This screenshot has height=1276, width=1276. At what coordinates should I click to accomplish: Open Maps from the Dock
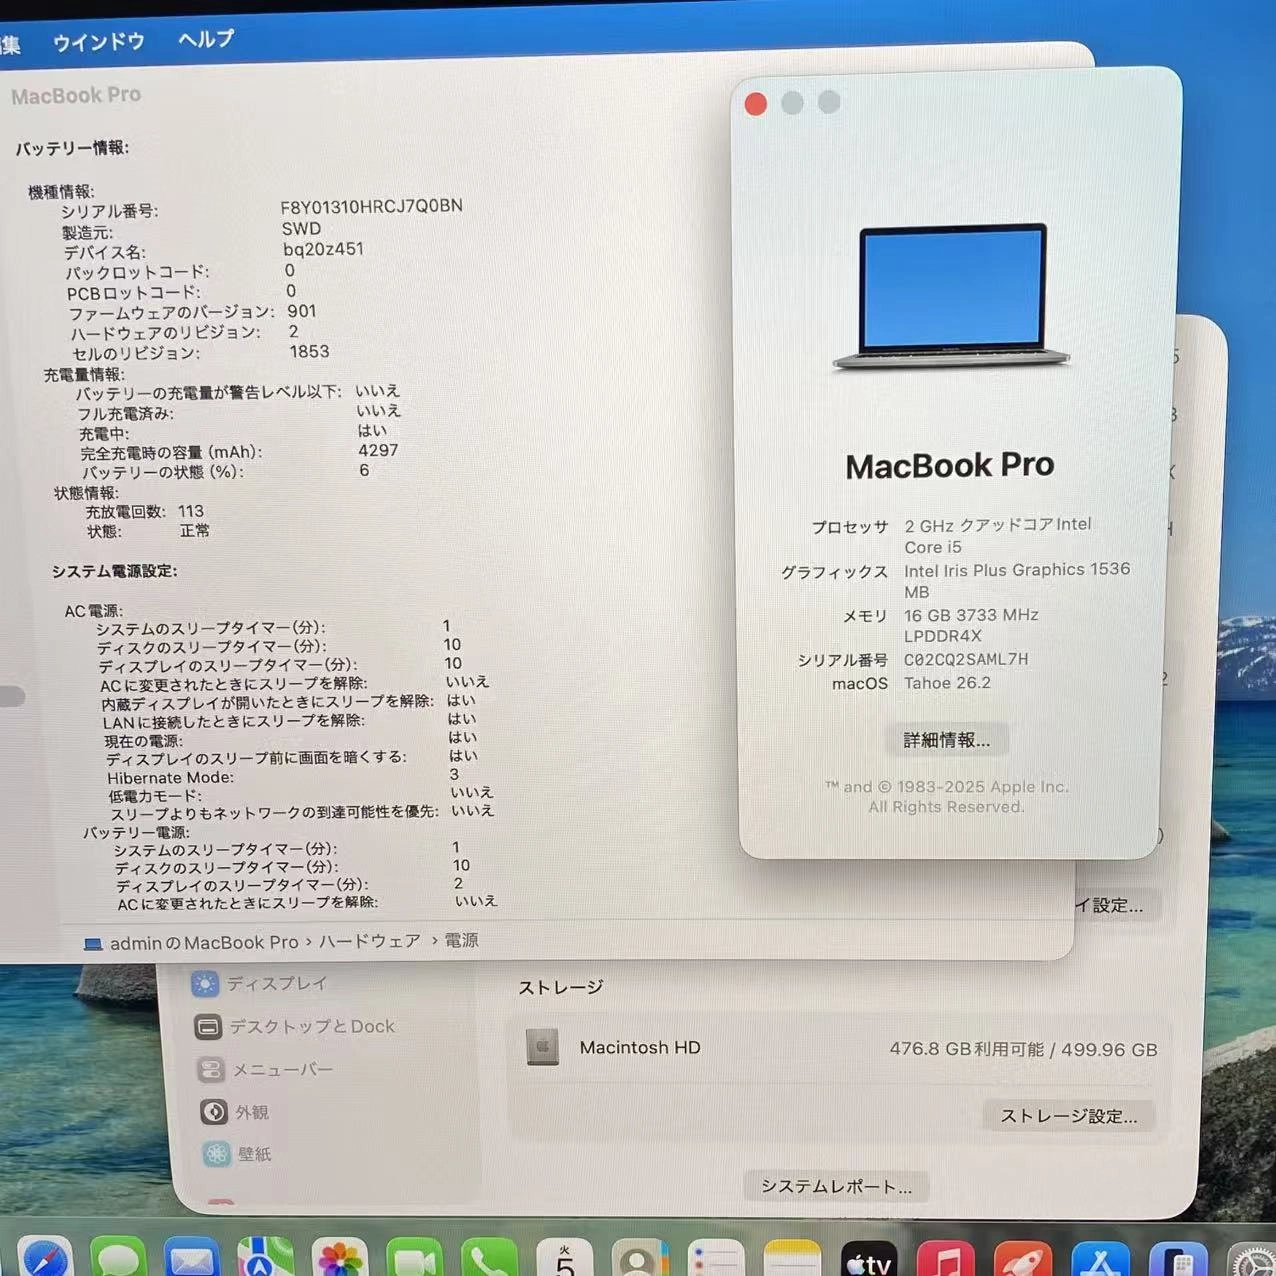tap(266, 1259)
